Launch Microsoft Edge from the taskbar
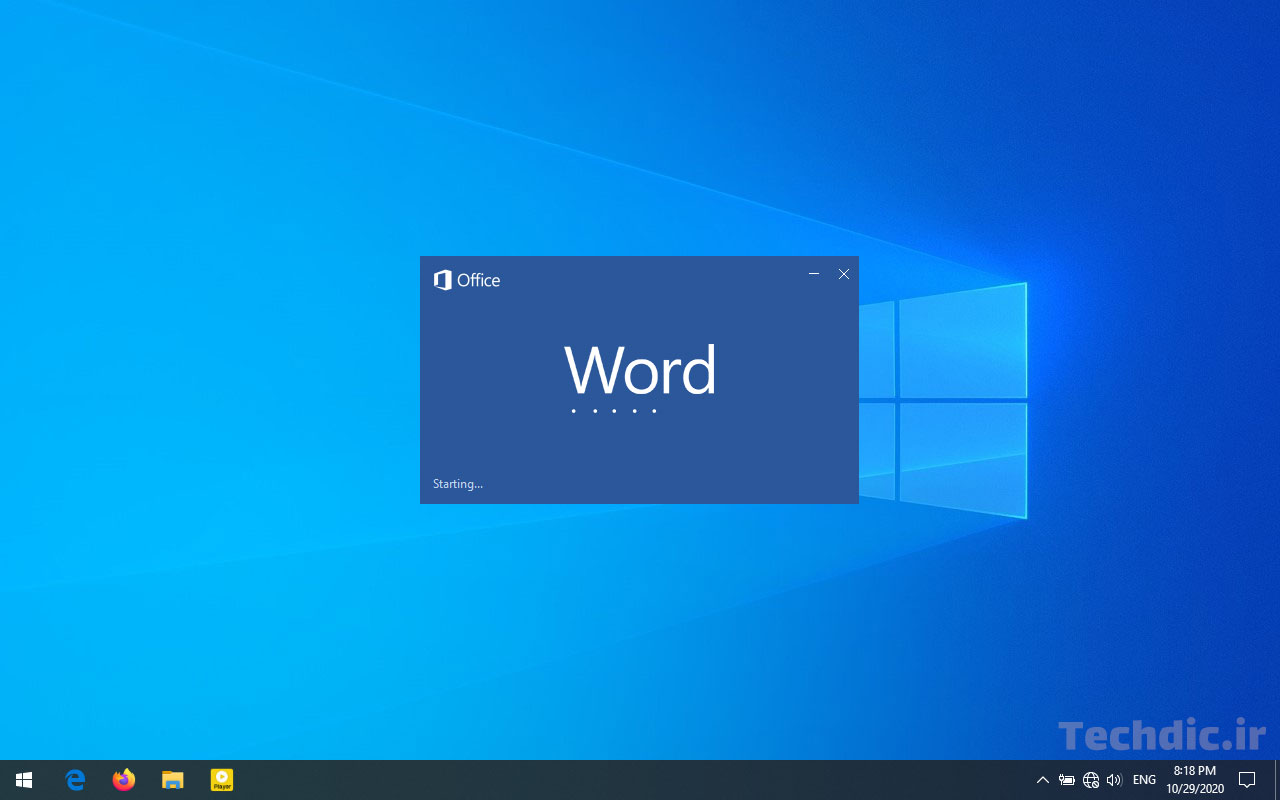Screen dimensions: 1280x800 (x=75, y=780)
